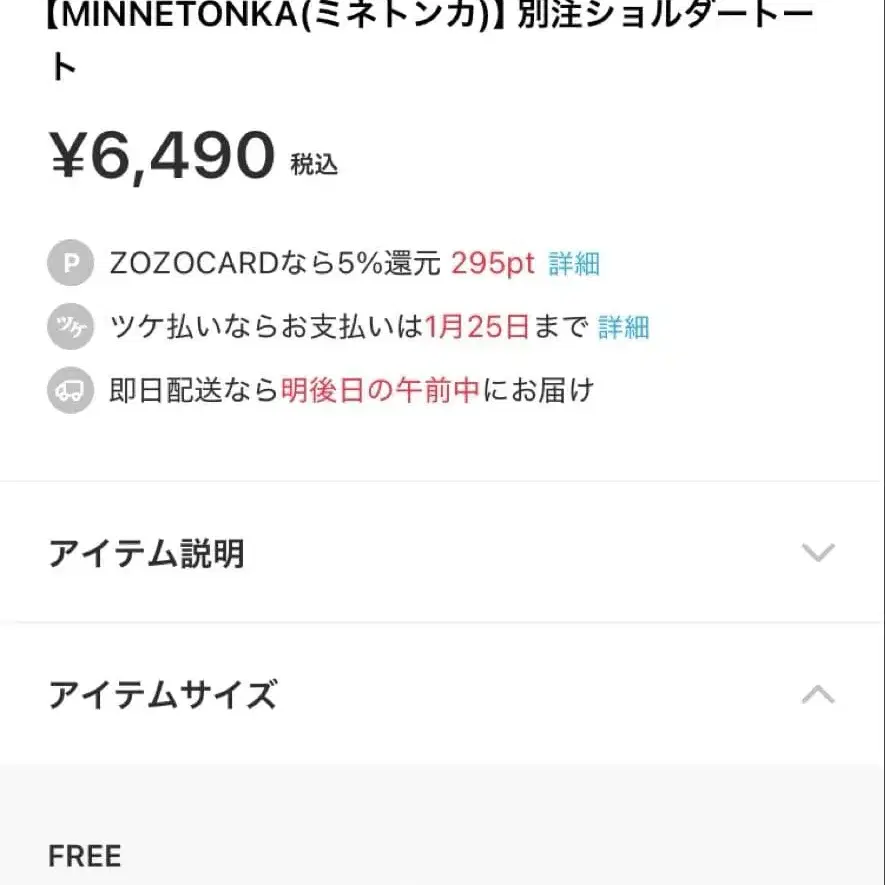Click the ZOZOCARD points "P" icon
This screenshot has height=885, width=885.
69,263
